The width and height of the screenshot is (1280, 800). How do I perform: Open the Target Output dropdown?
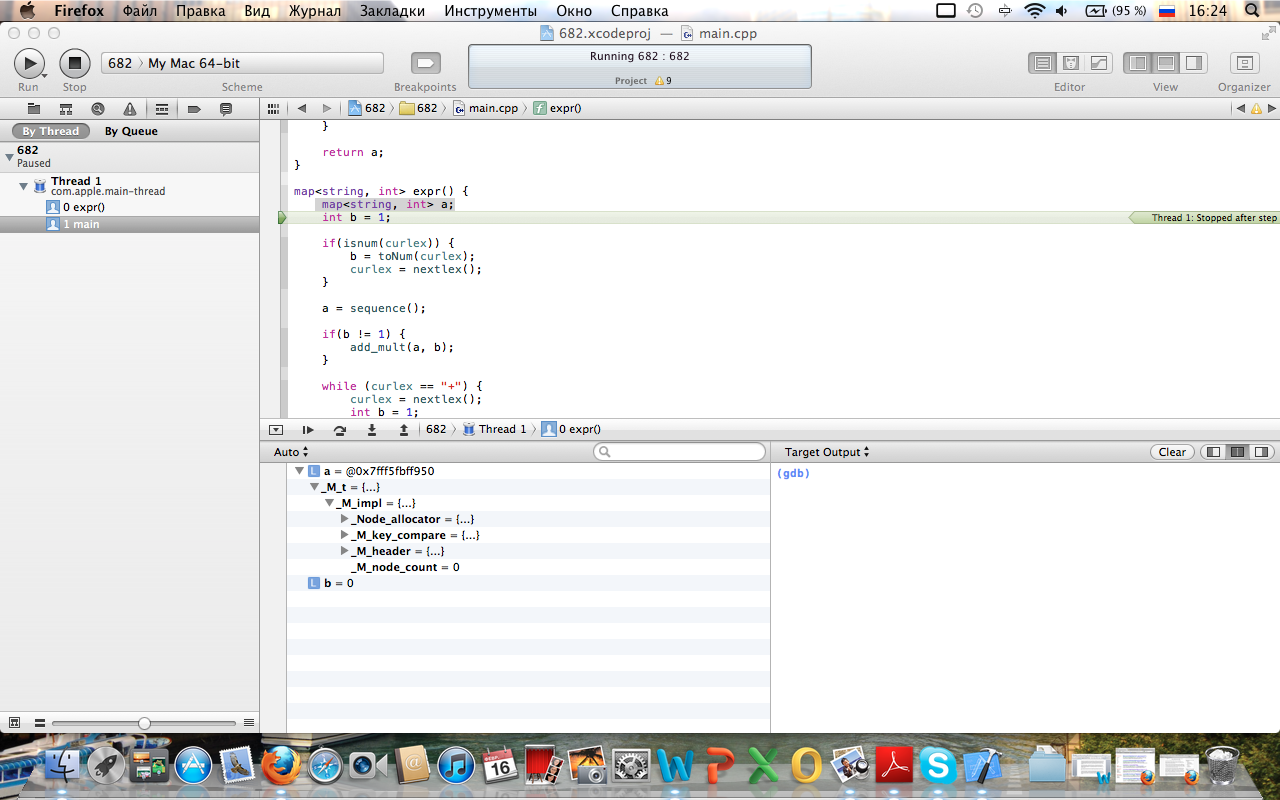[x=827, y=452]
